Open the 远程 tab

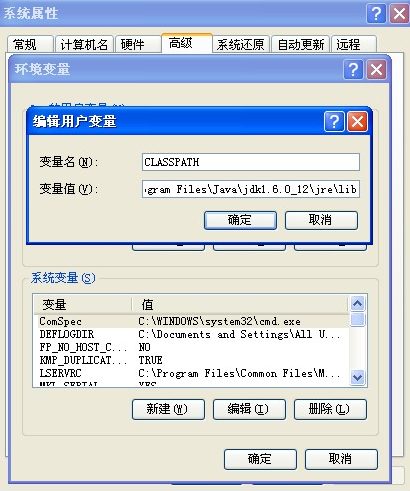point(354,44)
